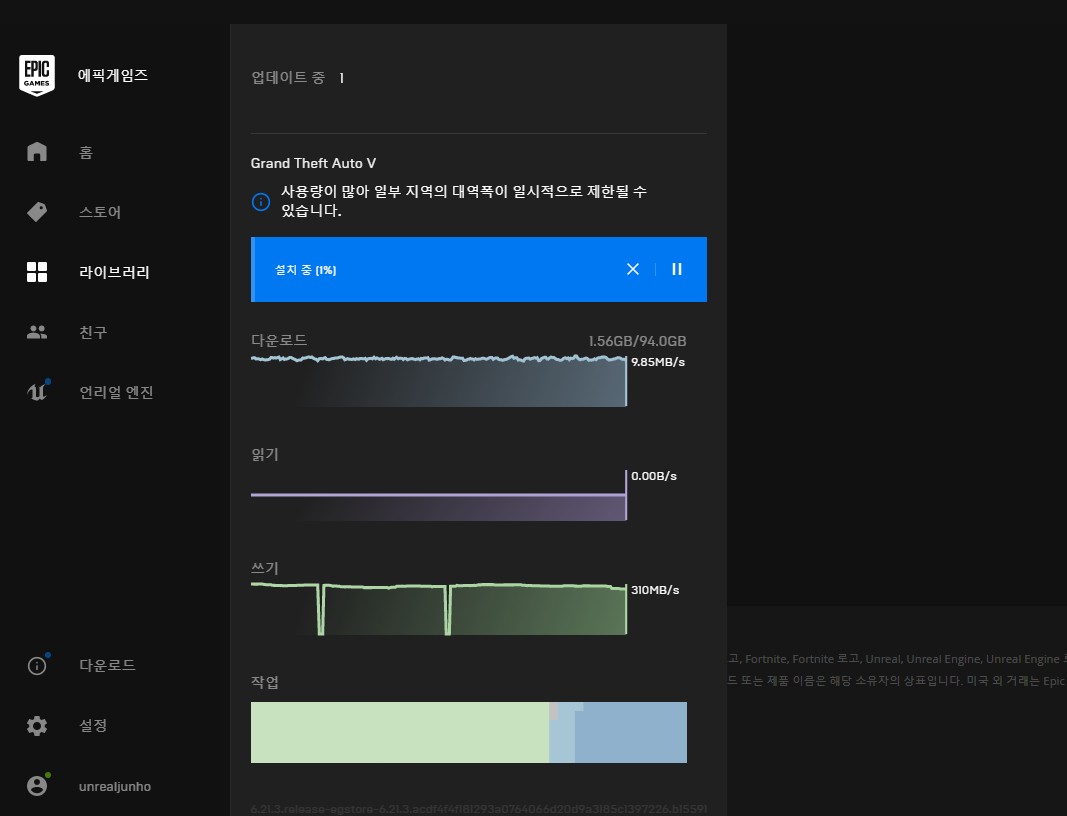Image resolution: width=1067 pixels, height=816 pixels.
Task: Click the 0.00B/s read speed value
Action: (654, 476)
